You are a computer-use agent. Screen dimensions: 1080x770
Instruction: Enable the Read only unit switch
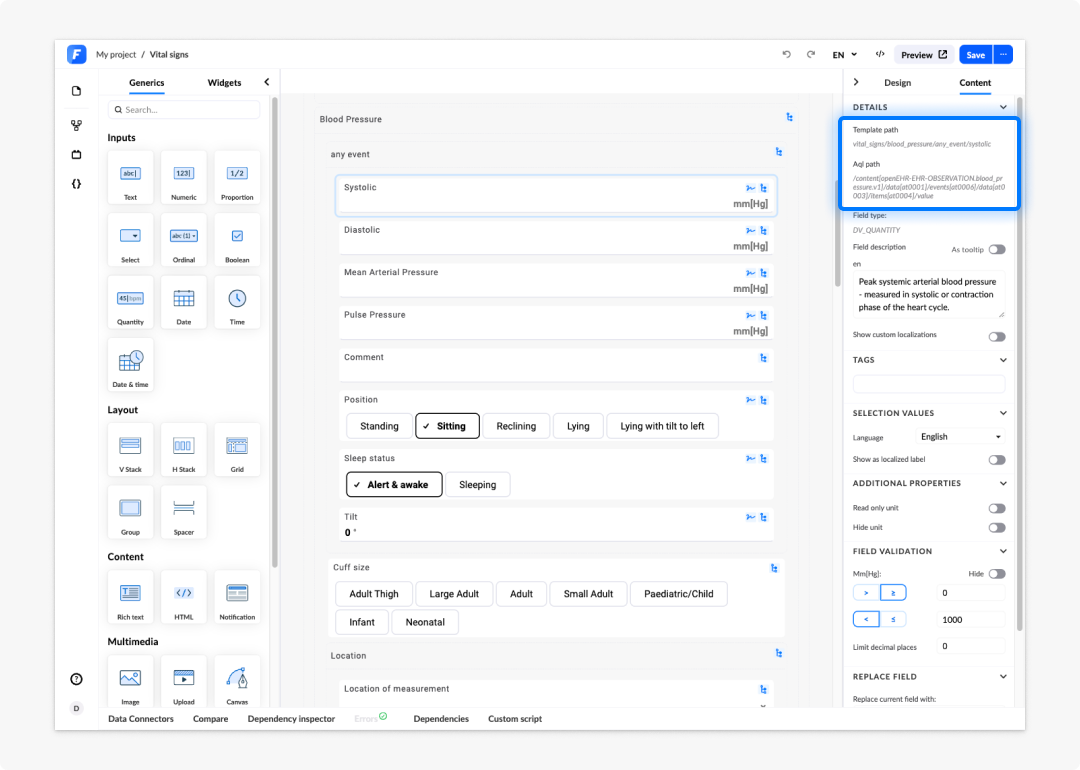tap(997, 508)
